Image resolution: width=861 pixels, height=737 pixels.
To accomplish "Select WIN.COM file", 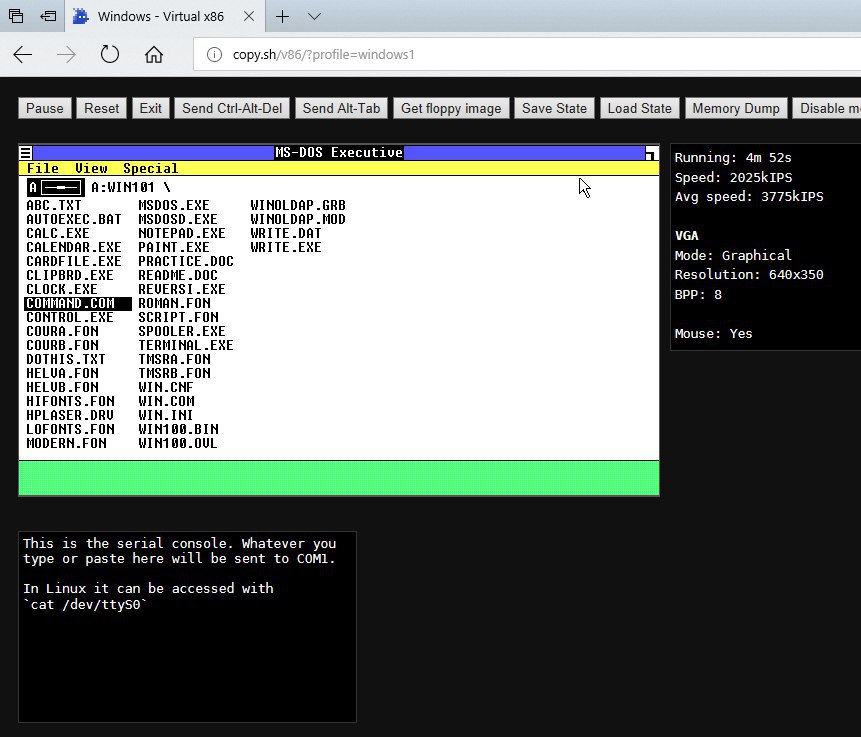I will 166,401.
